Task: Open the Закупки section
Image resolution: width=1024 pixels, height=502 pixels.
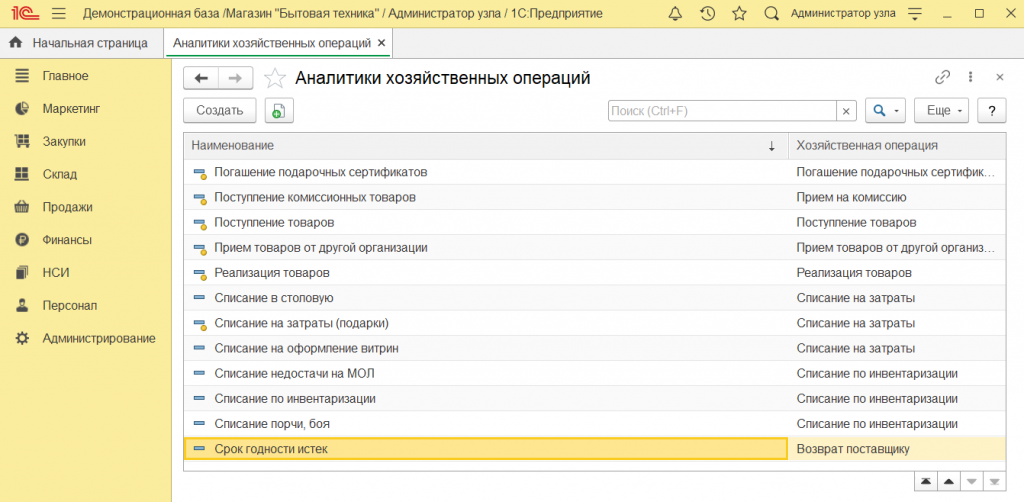Action: 64,142
